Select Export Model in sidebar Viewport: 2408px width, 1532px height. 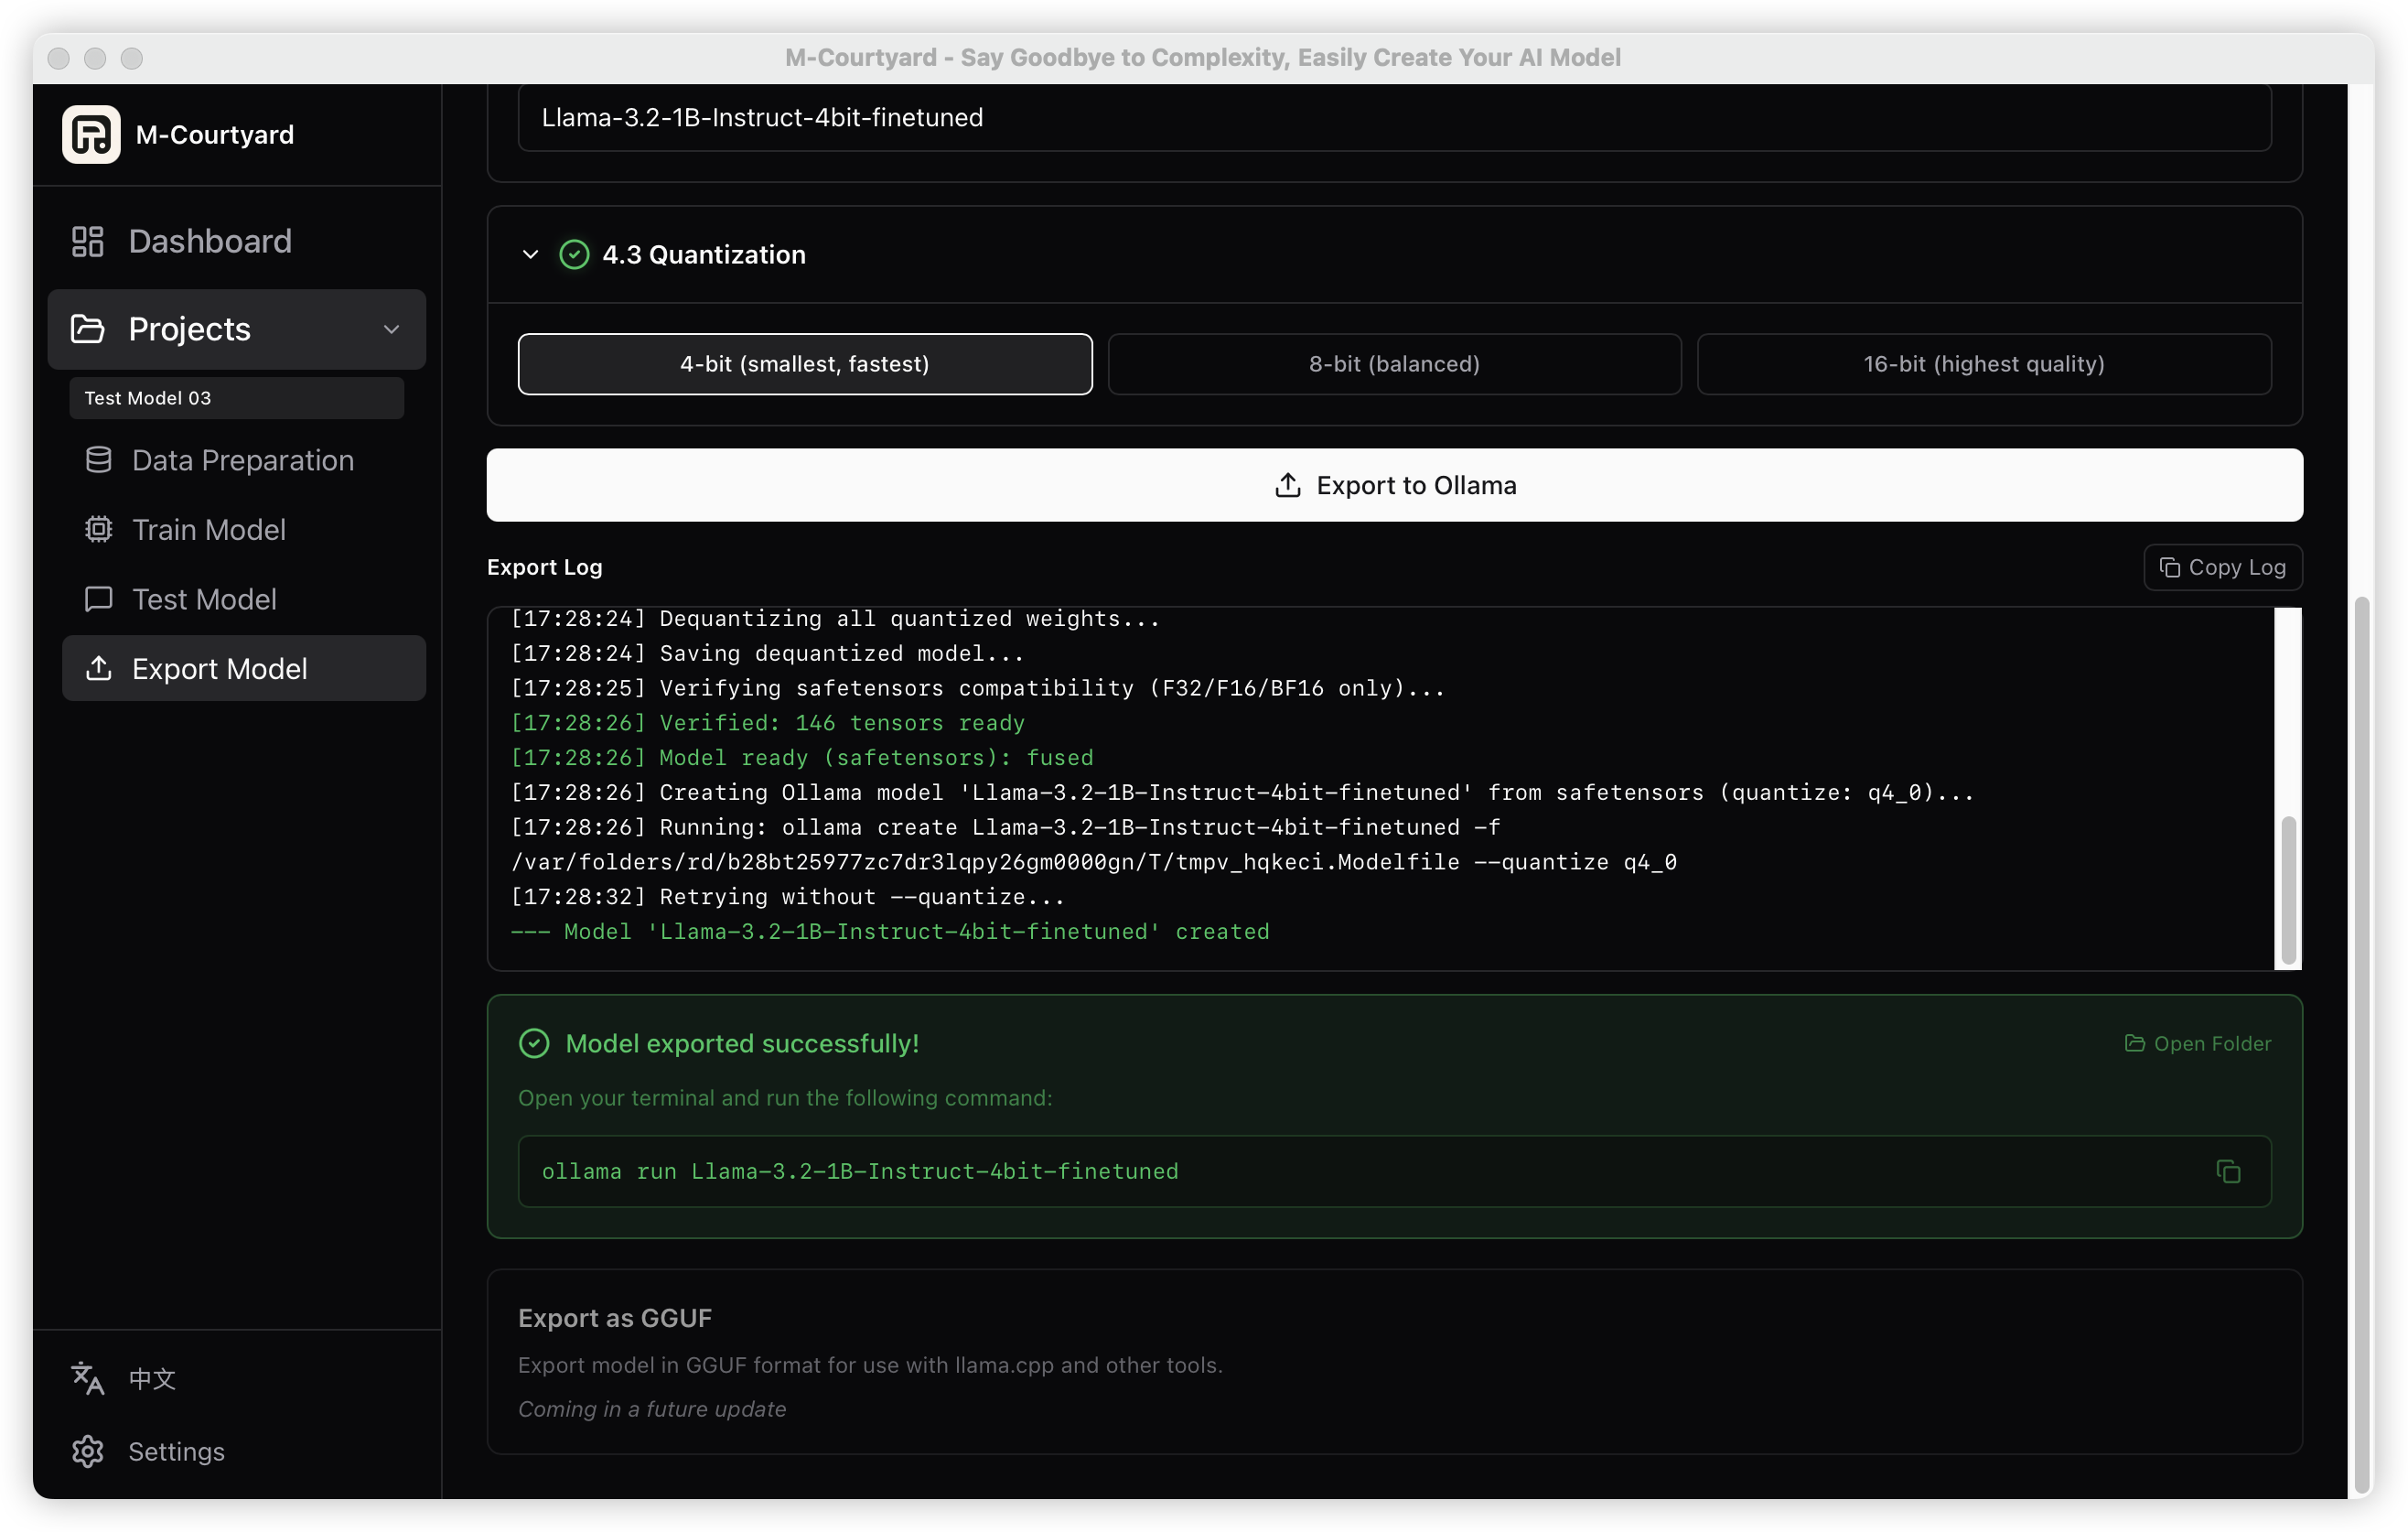[244, 668]
